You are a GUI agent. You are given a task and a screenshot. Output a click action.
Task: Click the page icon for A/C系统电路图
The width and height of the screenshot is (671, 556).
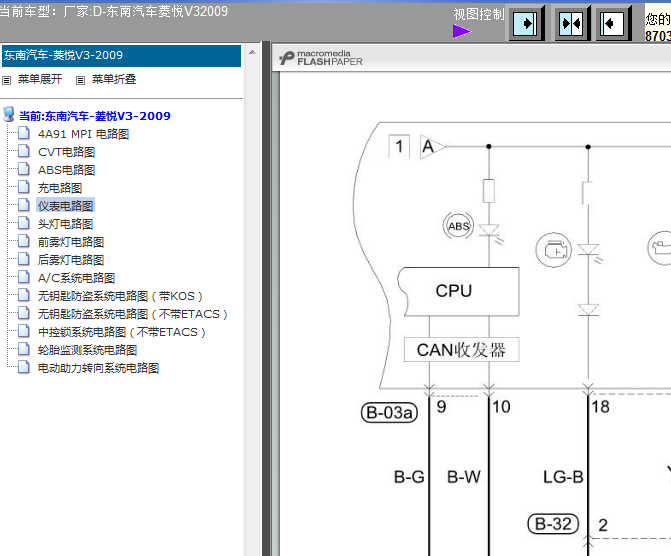click(x=24, y=277)
